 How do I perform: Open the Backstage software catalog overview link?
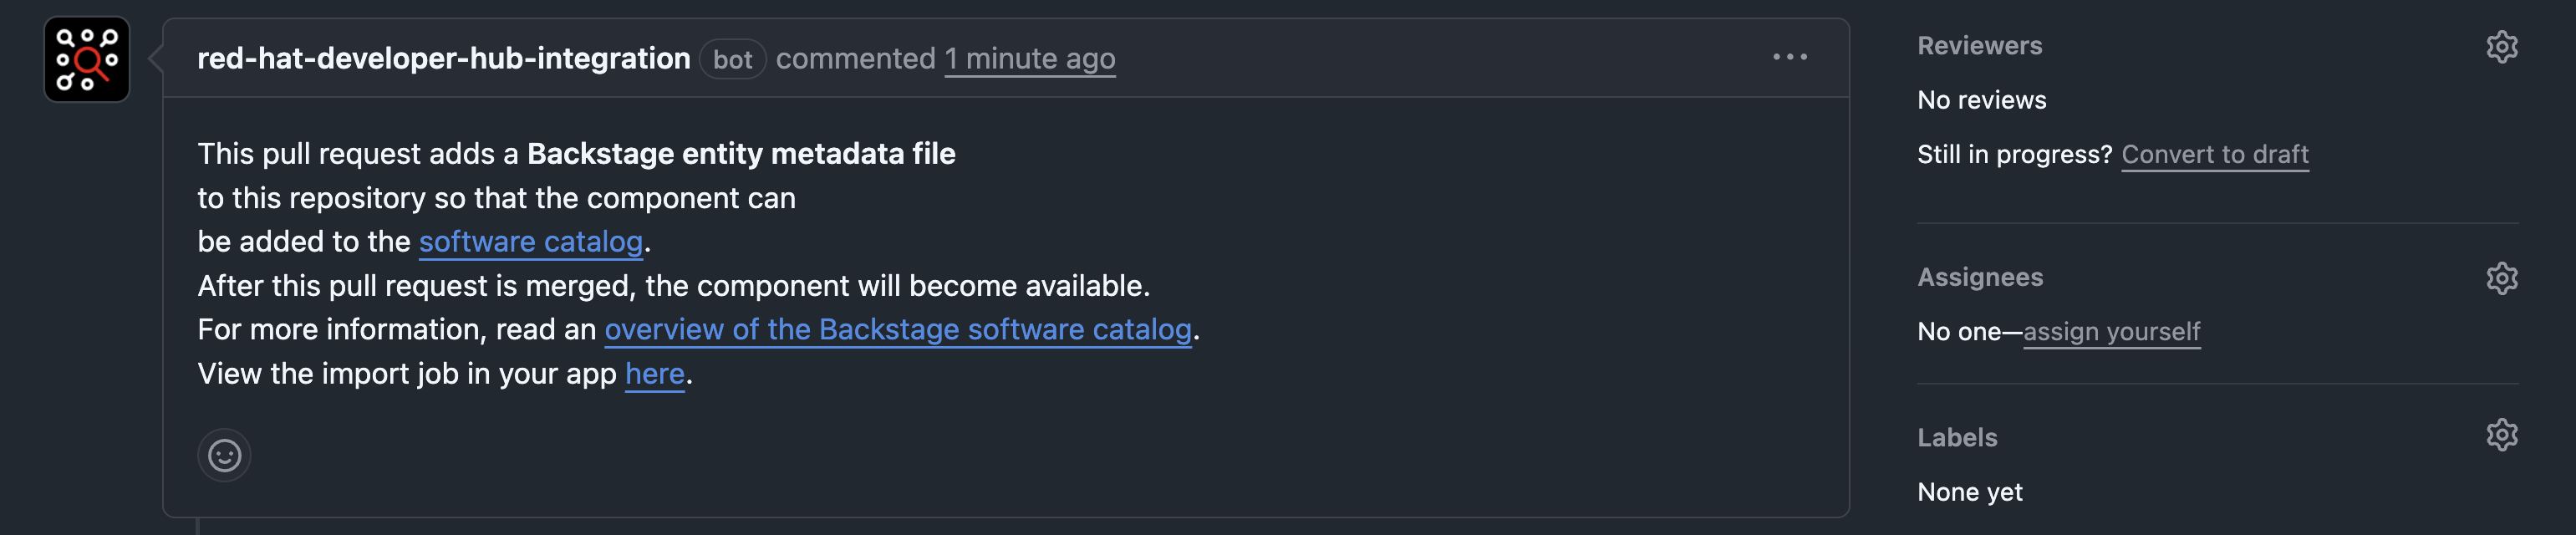(x=897, y=330)
